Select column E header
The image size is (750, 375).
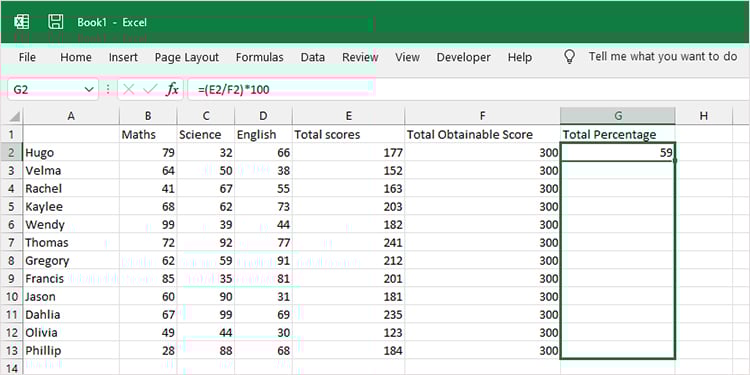(349, 116)
